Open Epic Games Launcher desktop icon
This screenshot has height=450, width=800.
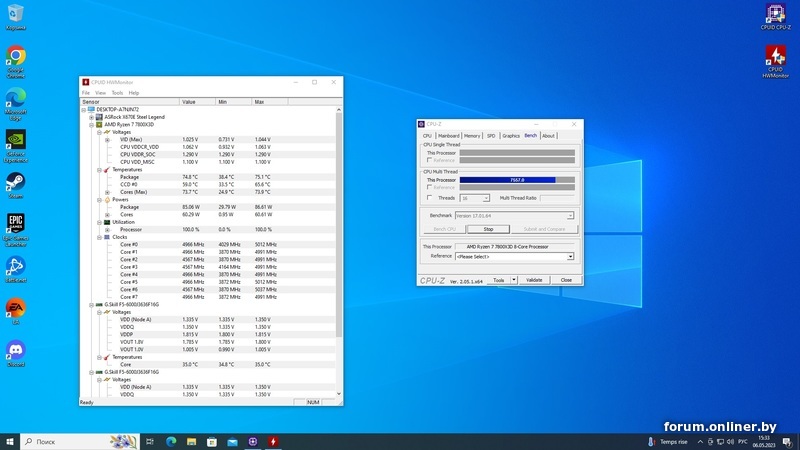tap(16, 222)
